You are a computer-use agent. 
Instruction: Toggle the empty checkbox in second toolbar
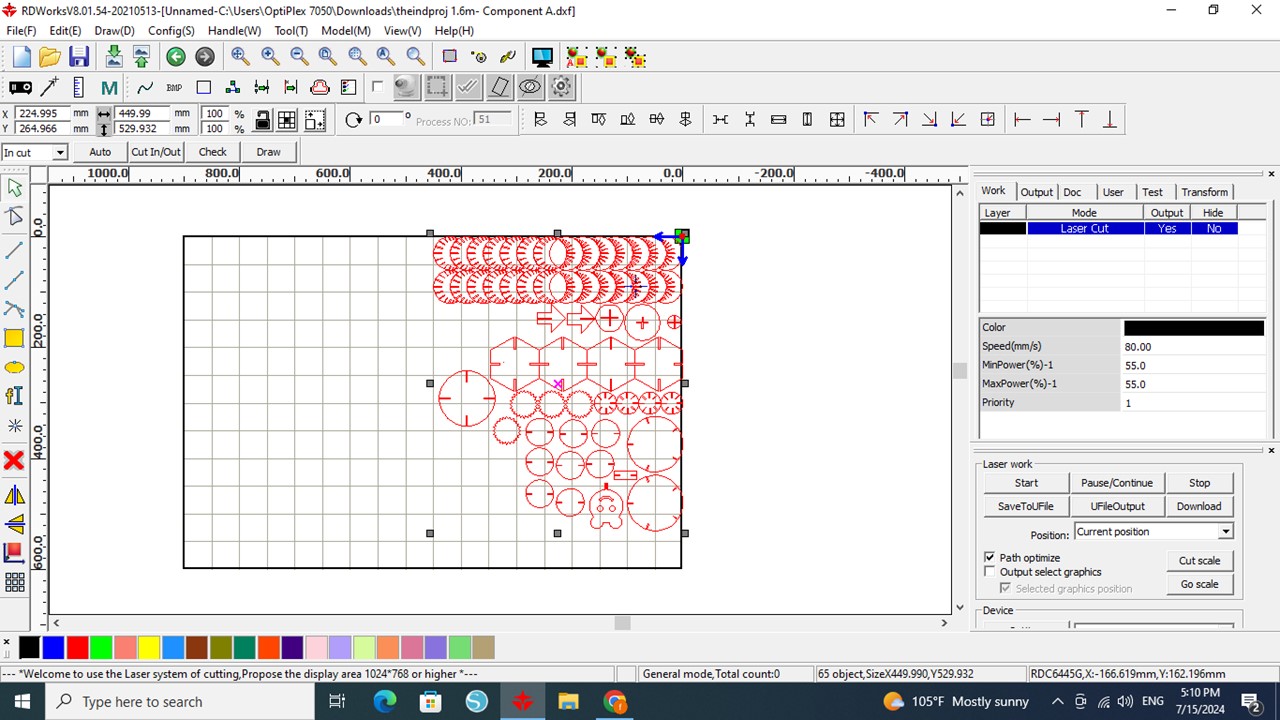click(x=377, y=87)
